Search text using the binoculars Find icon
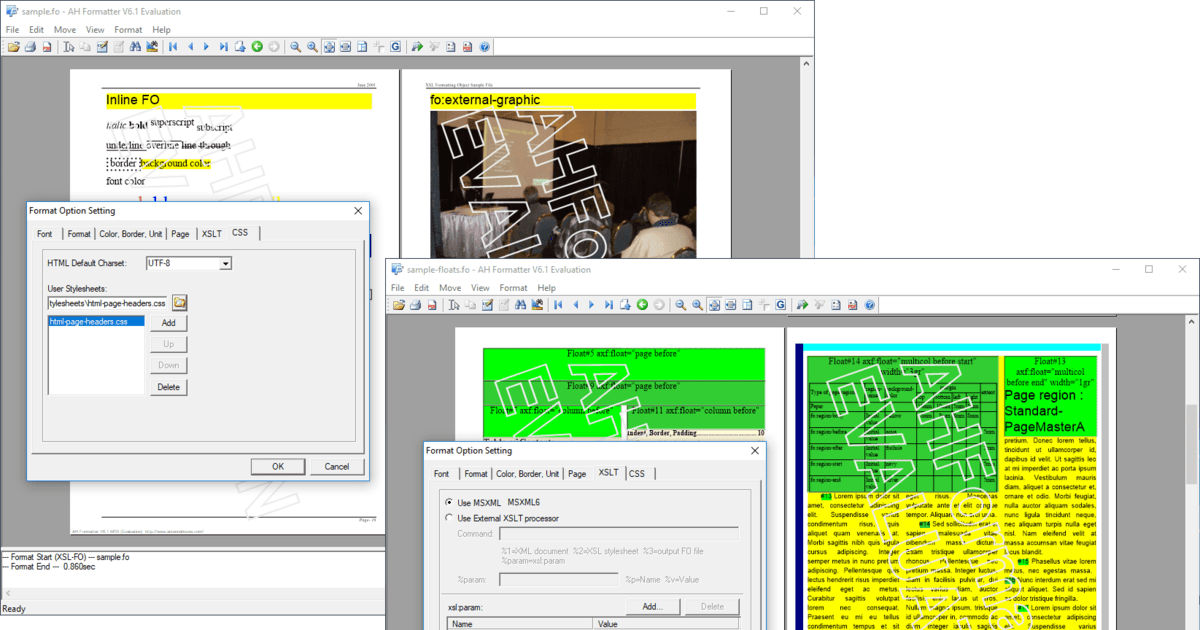 [133, 47]
